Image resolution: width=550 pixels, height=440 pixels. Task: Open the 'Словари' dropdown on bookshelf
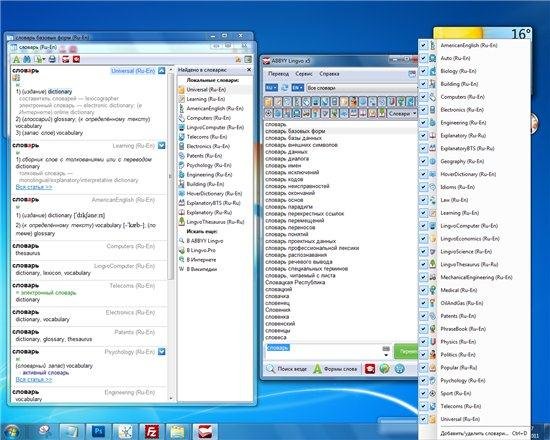click(x=402, y=113)
